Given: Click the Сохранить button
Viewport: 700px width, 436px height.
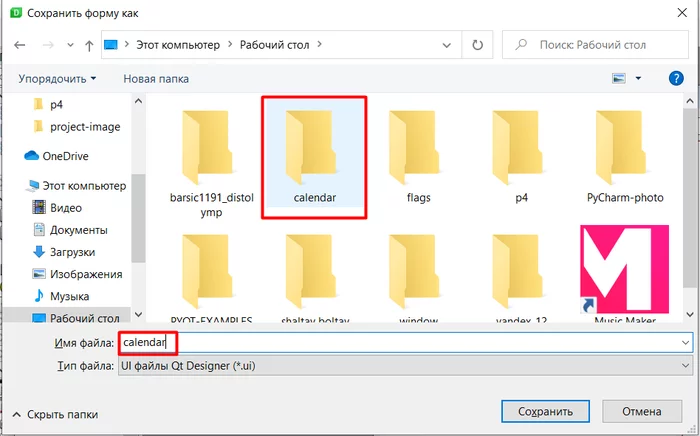Looking at the screenshot, I should tap(545, 411).
